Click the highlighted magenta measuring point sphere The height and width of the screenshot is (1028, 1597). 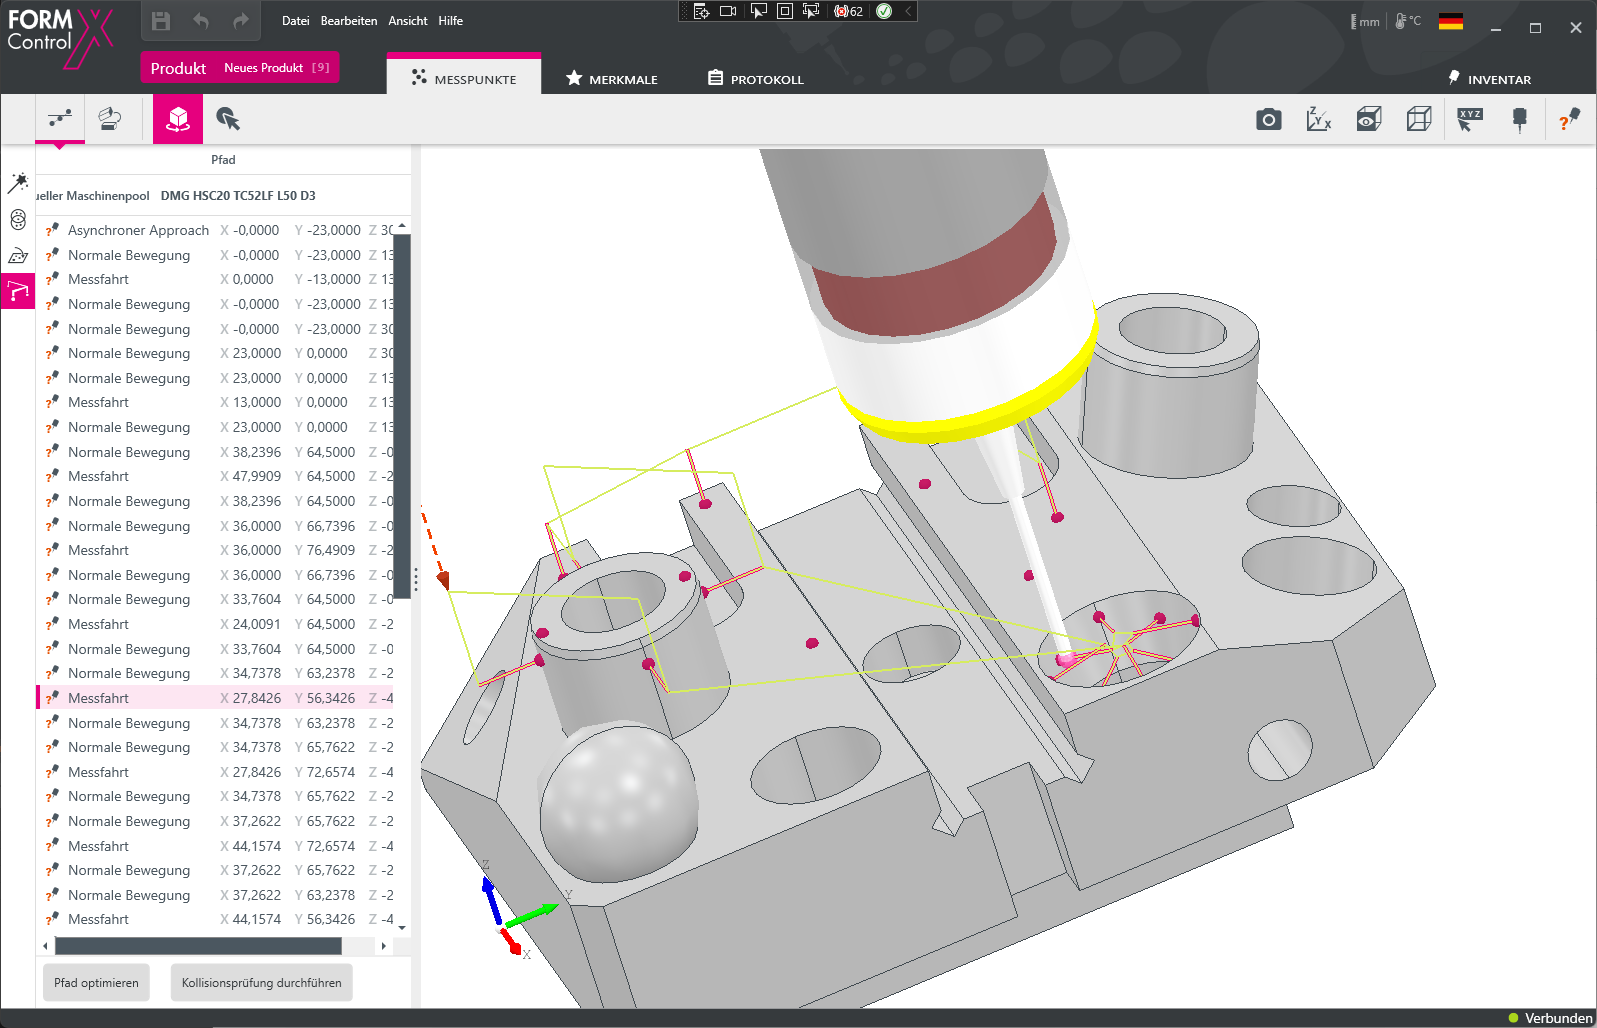coord(1065,658)
